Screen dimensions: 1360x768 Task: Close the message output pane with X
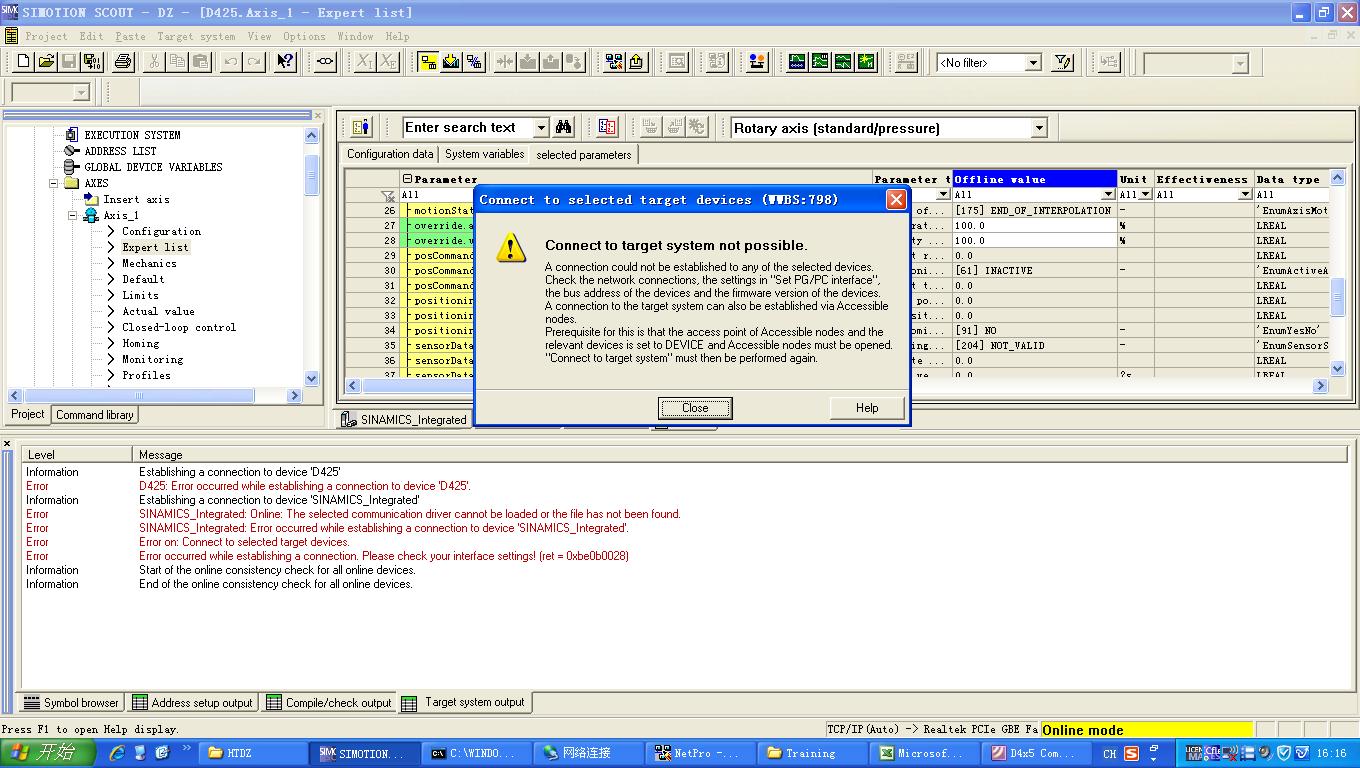pyautogui.click(x=7, y=443)
